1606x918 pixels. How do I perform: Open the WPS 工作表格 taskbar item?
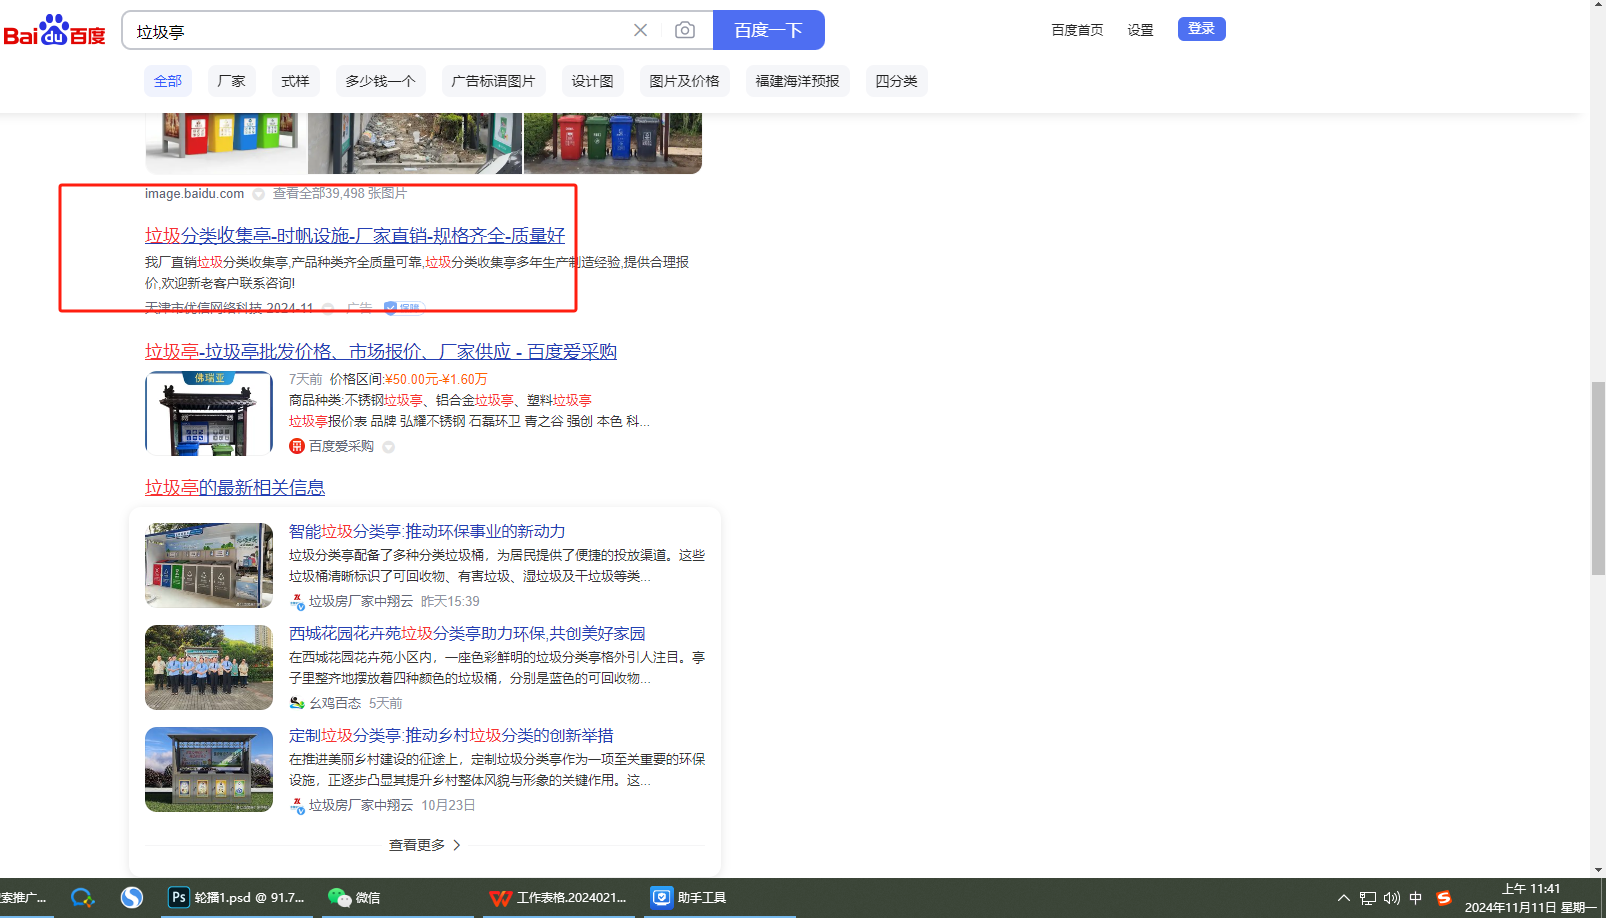tap(559, 897)
